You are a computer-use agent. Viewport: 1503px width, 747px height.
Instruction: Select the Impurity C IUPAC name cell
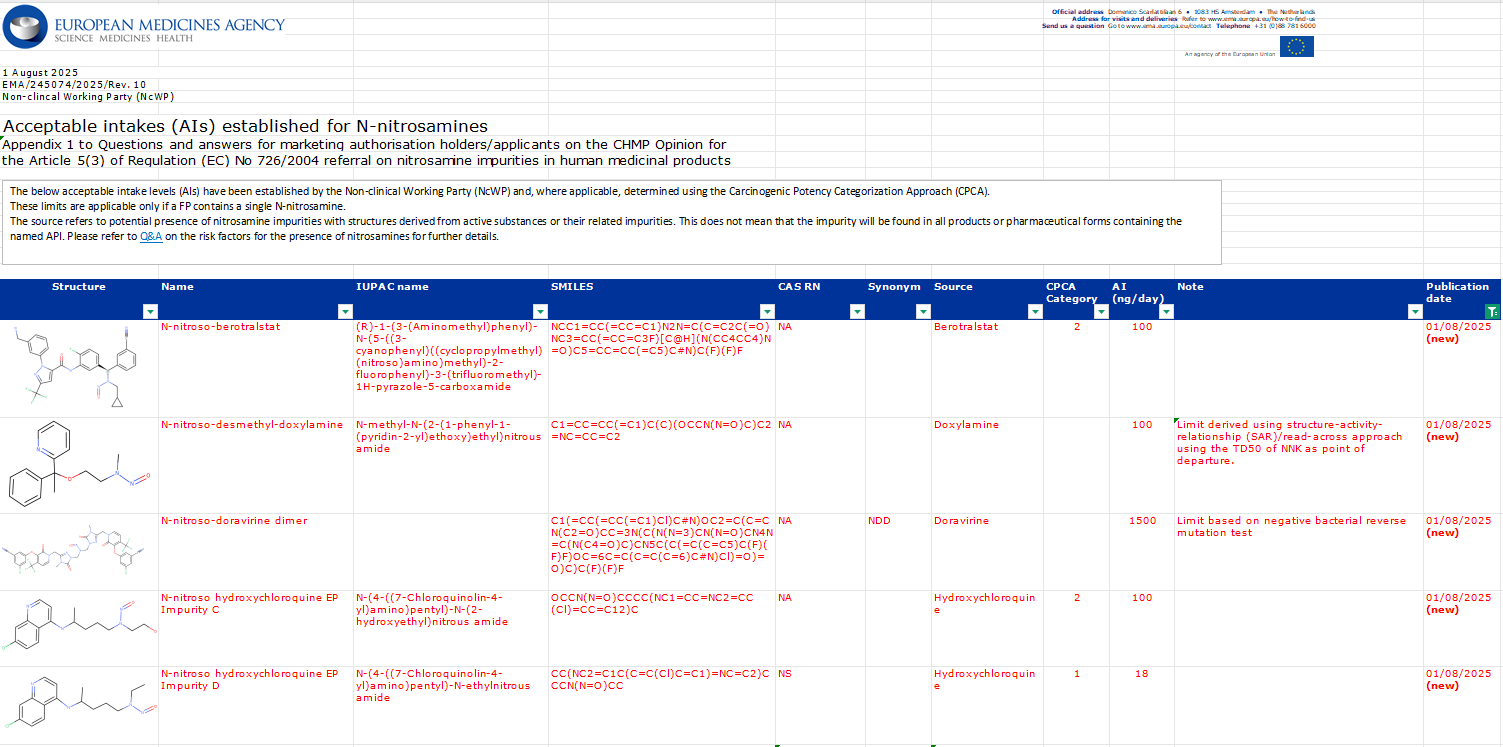pos(451,628)
